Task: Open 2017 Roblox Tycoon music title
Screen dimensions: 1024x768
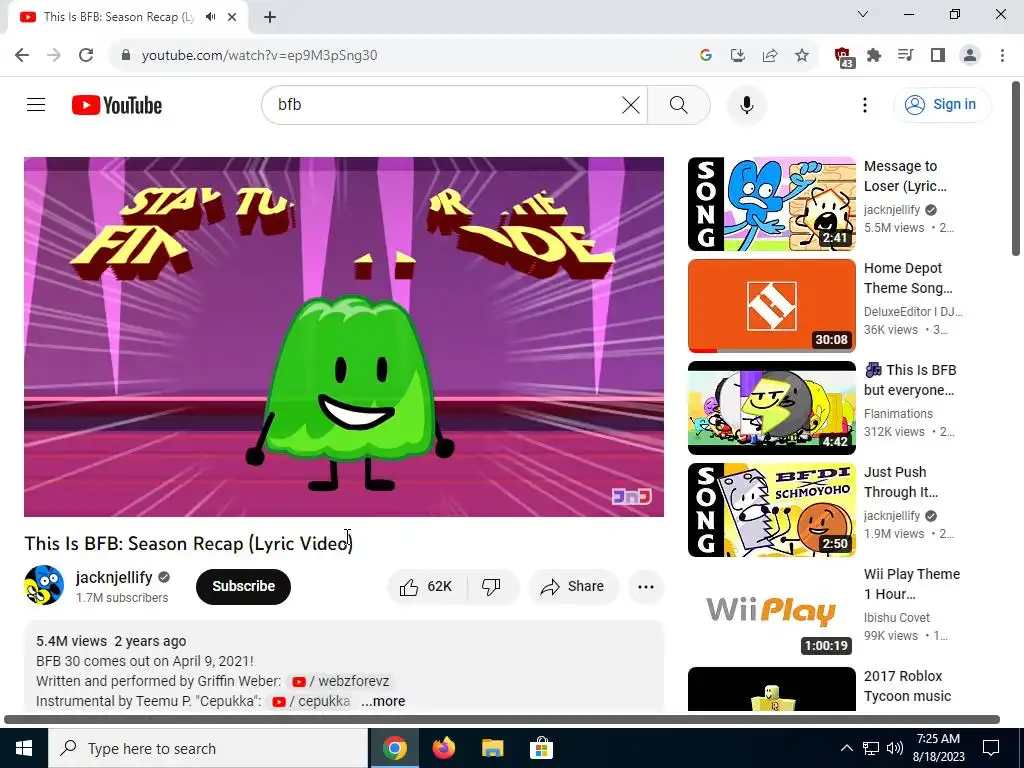Action: pos(907,686)
